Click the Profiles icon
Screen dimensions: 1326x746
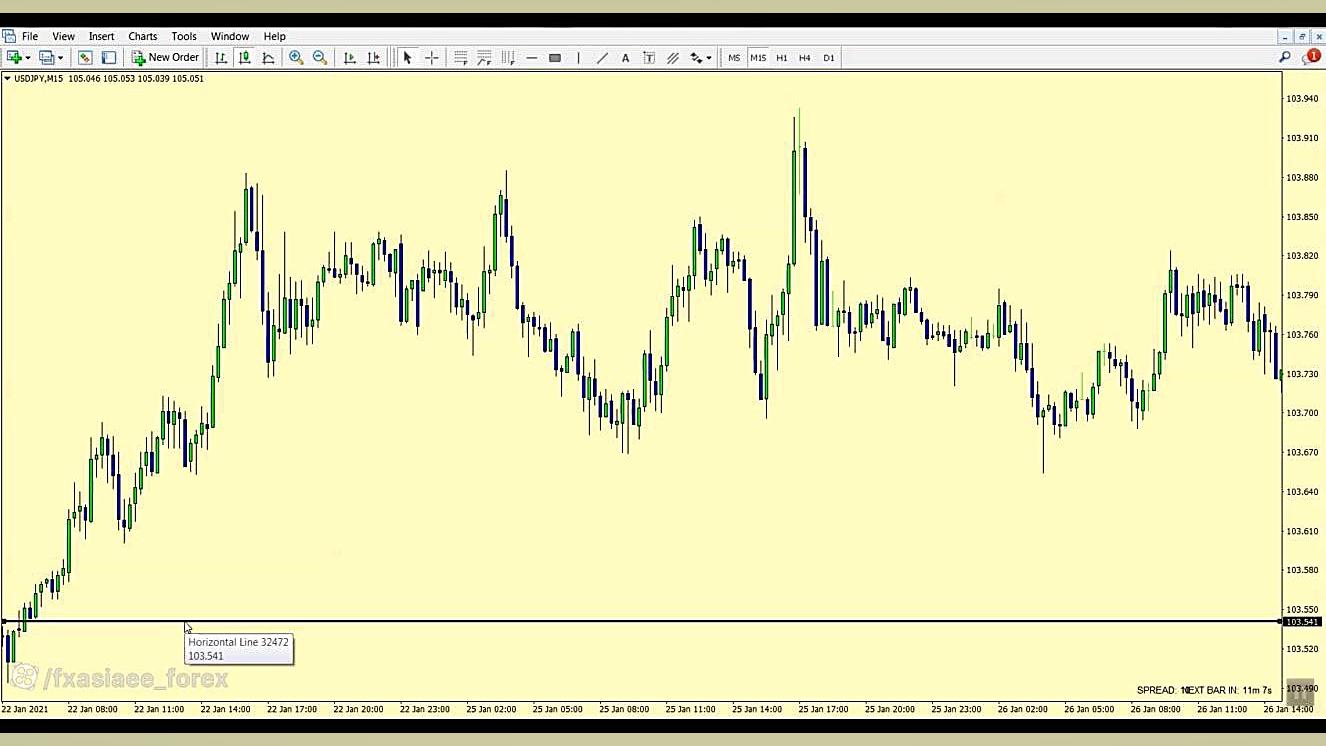click(x=46, y=58)
